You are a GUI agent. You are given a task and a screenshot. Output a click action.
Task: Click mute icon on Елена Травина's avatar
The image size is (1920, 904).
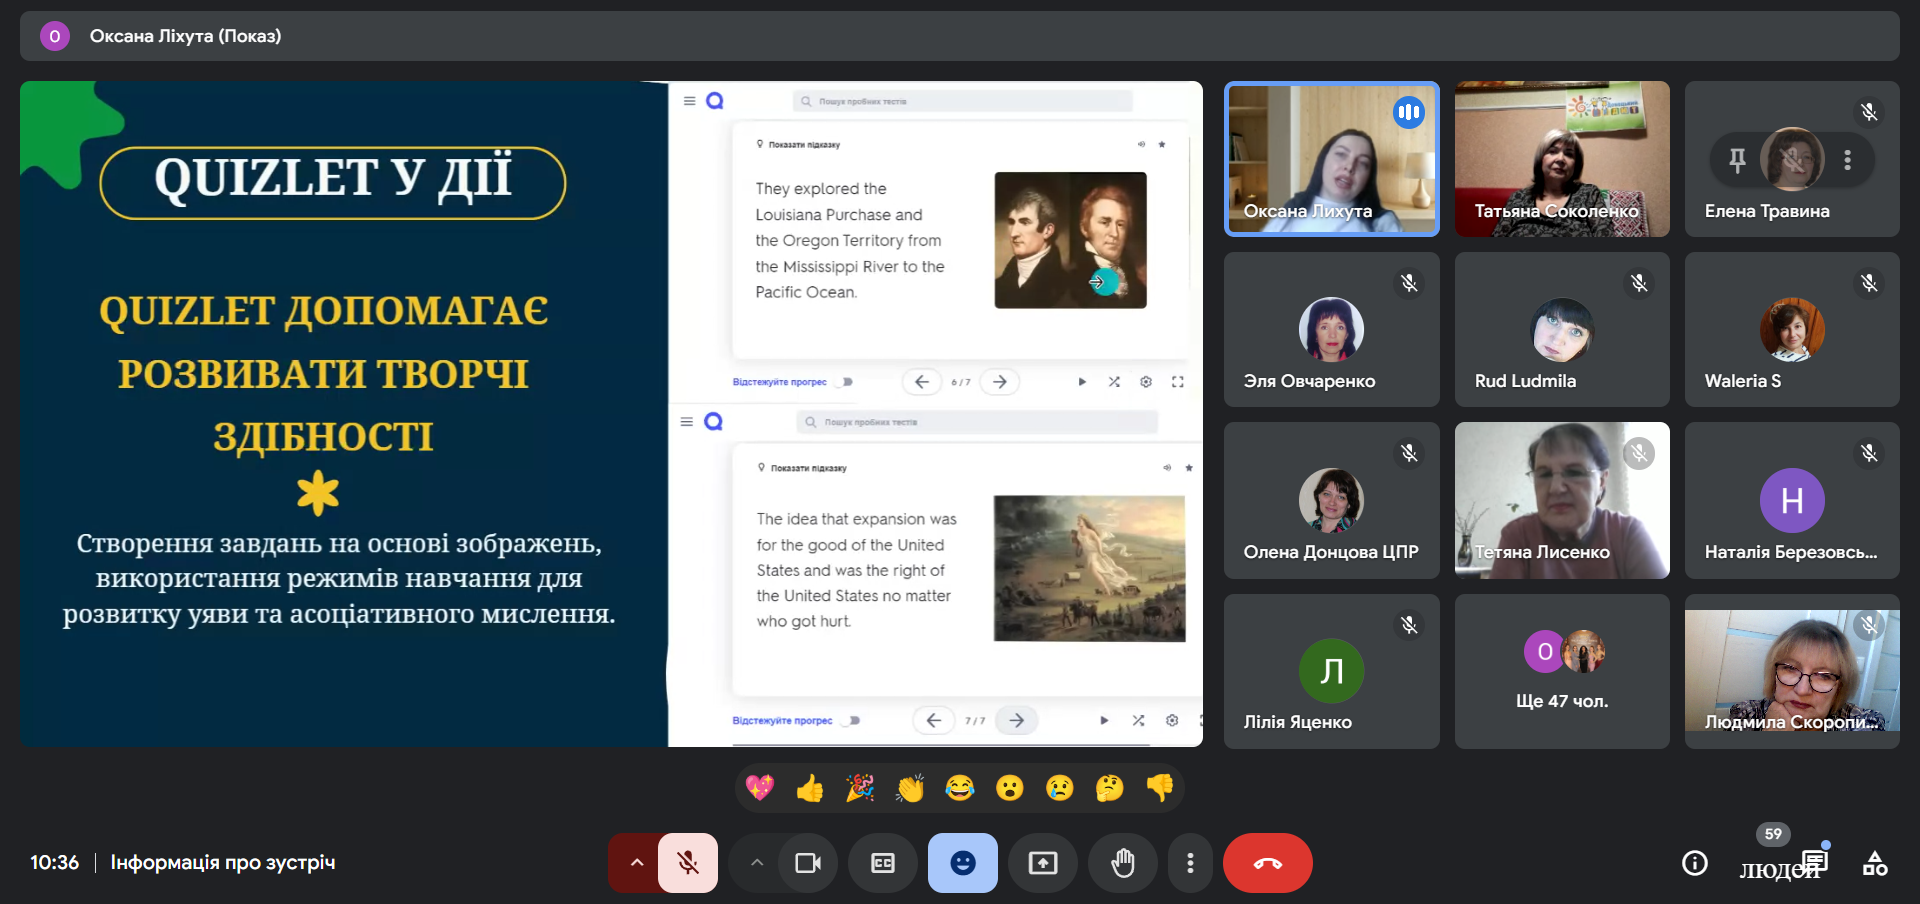[x=1792, y=159]
